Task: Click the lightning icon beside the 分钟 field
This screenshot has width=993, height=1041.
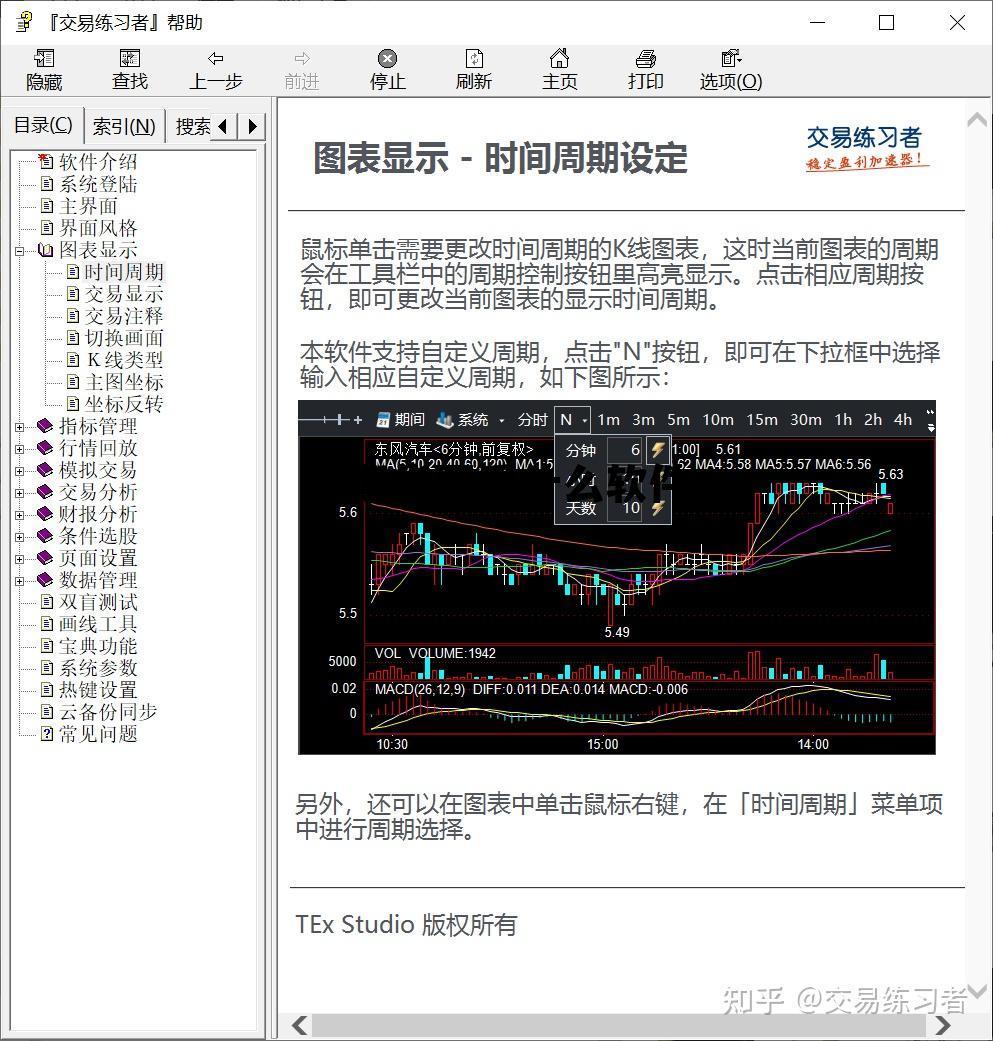Action: tap(656, 450)
